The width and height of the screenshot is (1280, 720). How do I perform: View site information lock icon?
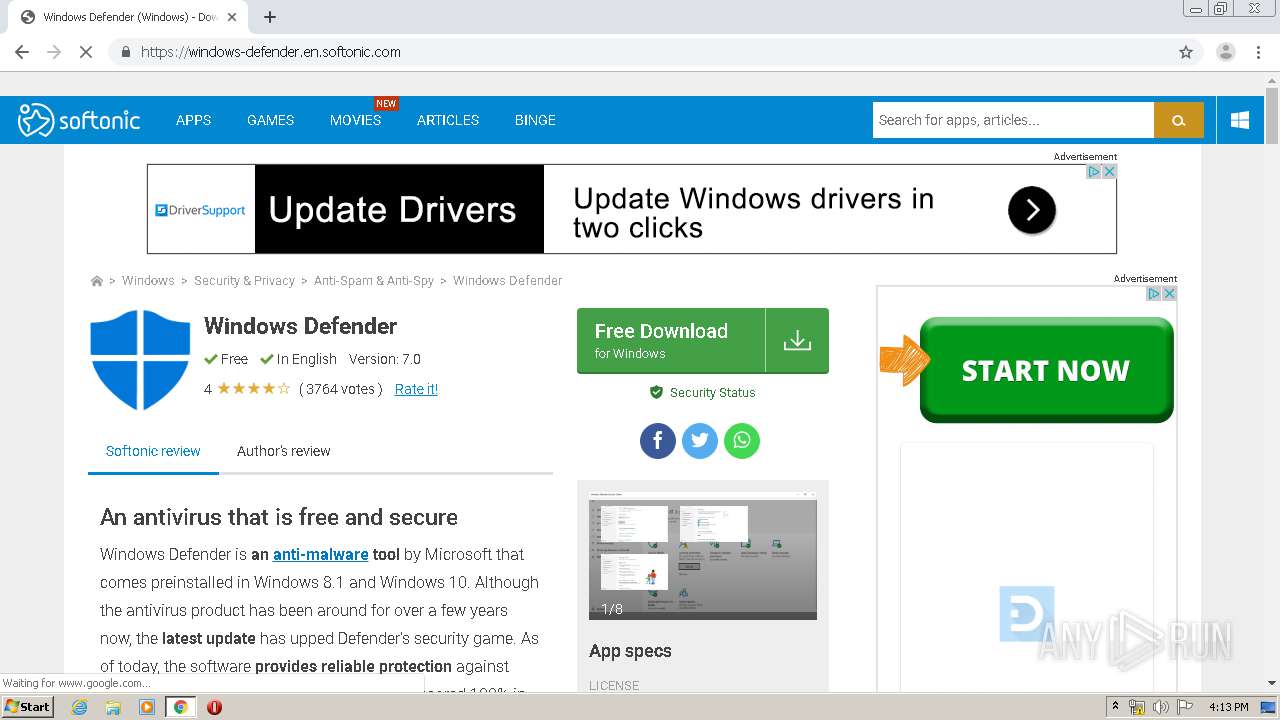tap(125, 52)
